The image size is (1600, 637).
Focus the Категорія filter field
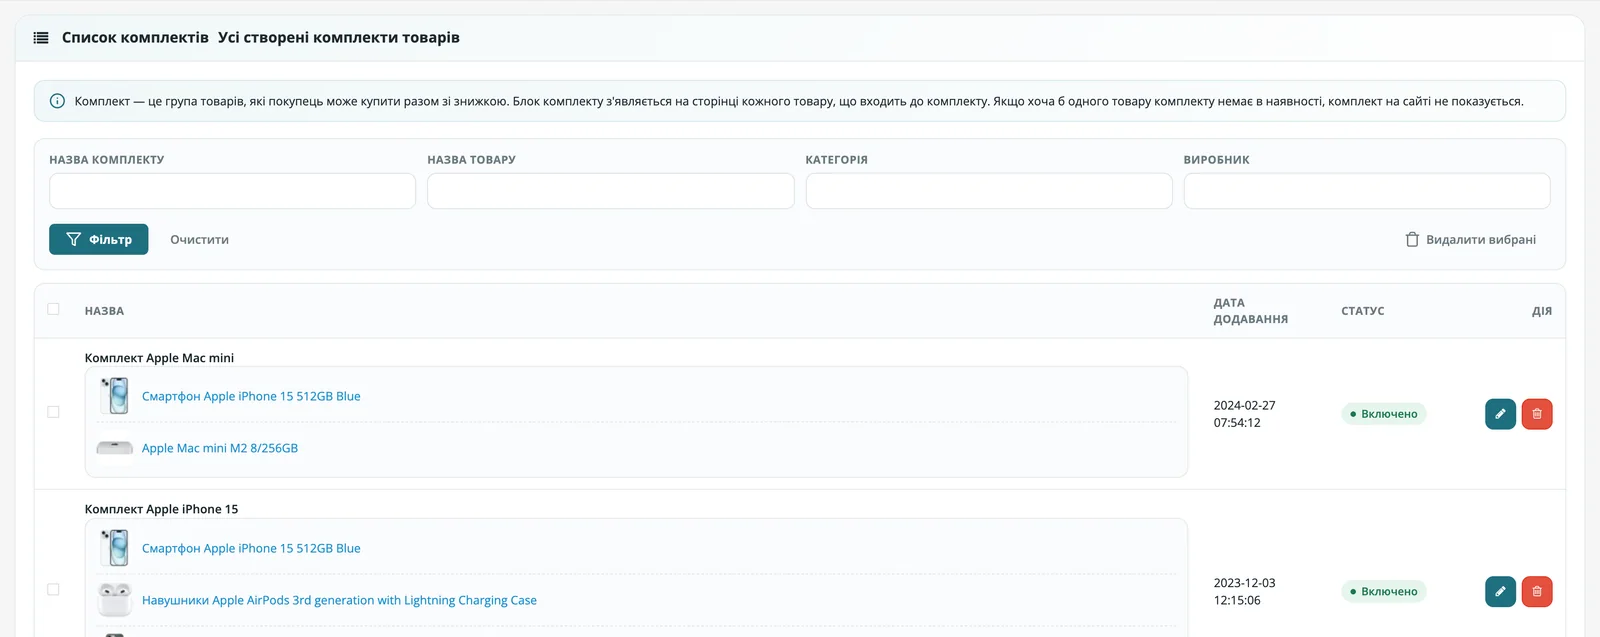point(989,191)
